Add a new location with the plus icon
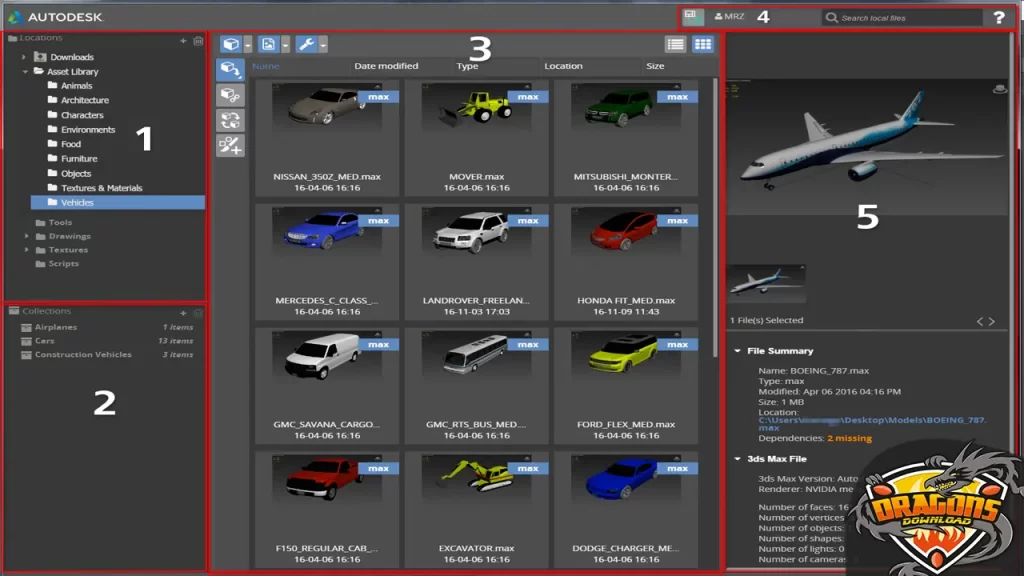 (x=183, y=40)
